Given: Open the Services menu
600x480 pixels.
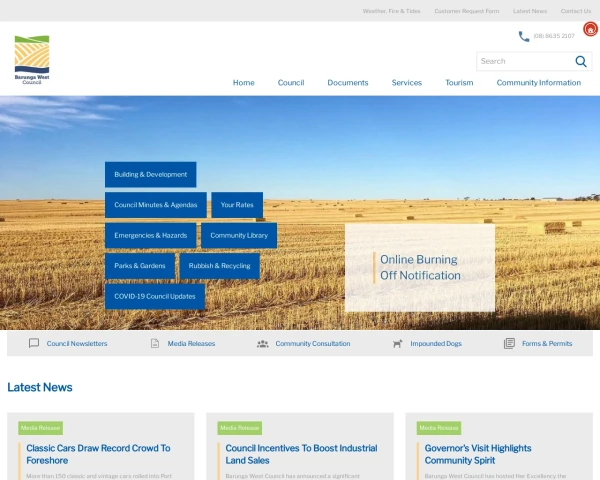Looking at the screenshot, I should click(406, 83).
